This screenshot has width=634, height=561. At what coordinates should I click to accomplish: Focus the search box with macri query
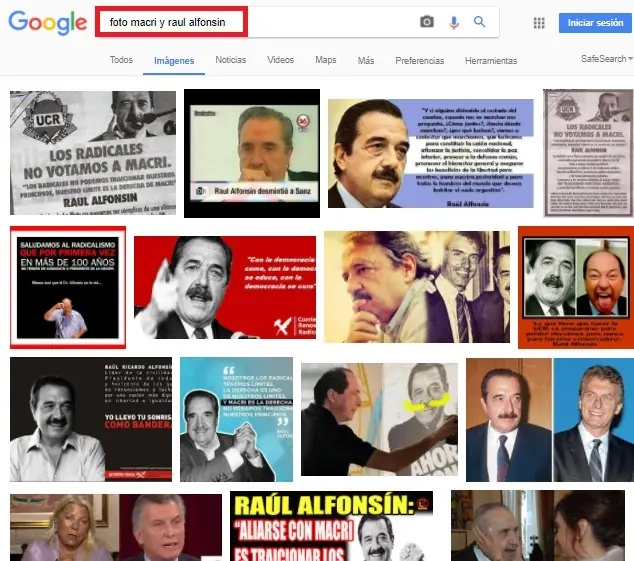pyautogui.click(x=297, y=22)
